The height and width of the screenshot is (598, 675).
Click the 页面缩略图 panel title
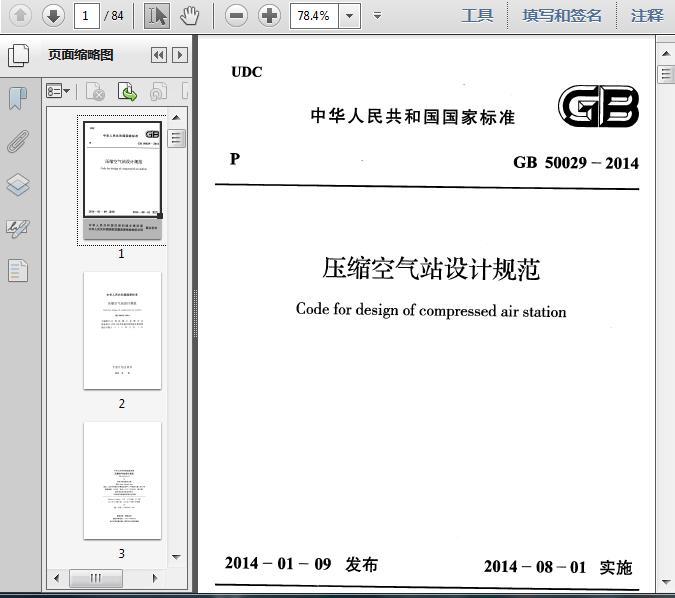pyautogui.click(x=81, y=55)
